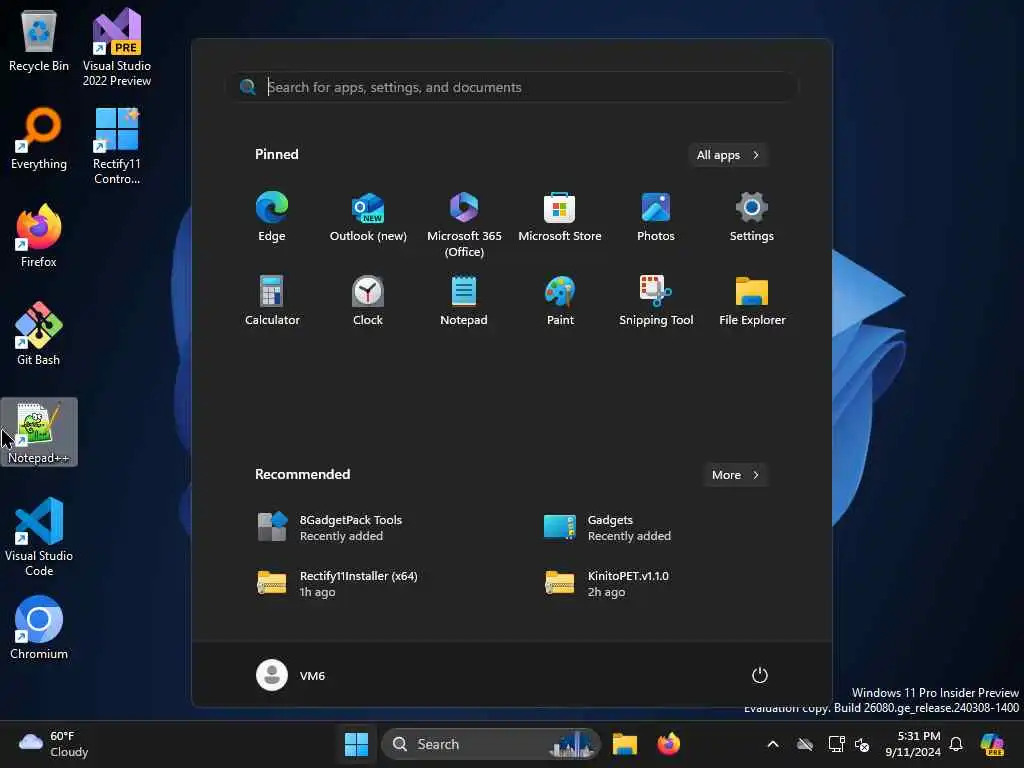The height and width of the screenshot is (768, 1024).
Task: Open clock and date 5:31 PM
Action: [x=913, y=744]
